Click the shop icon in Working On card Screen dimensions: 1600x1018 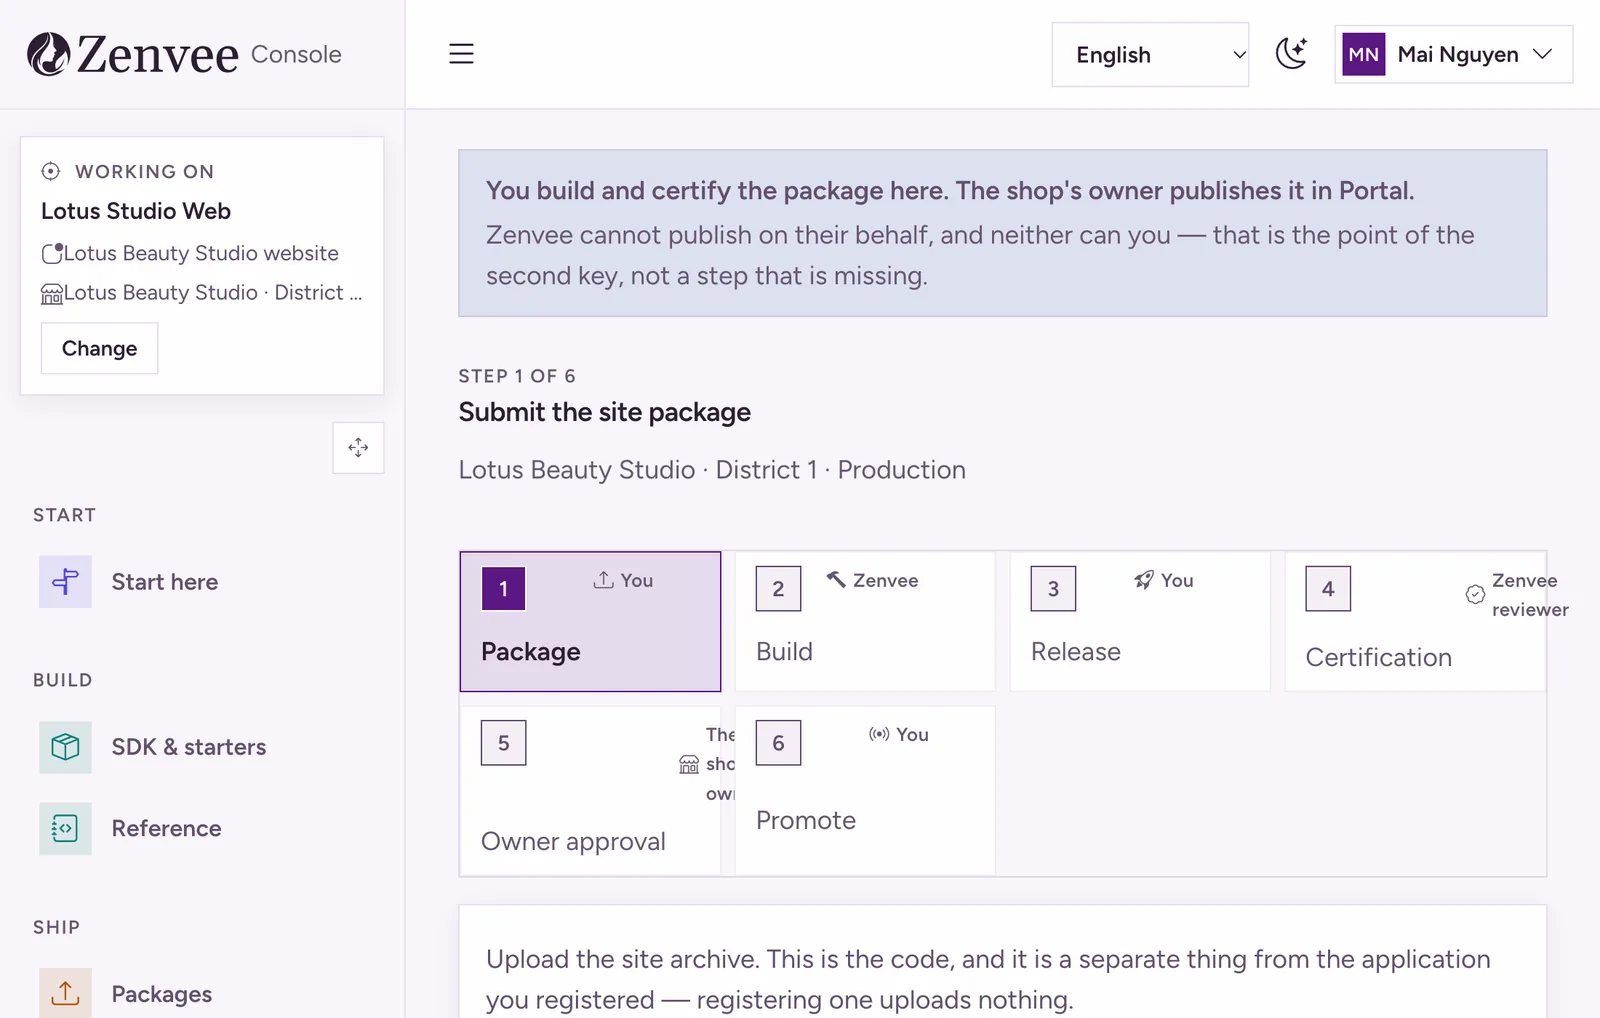(x=52, y=294)
